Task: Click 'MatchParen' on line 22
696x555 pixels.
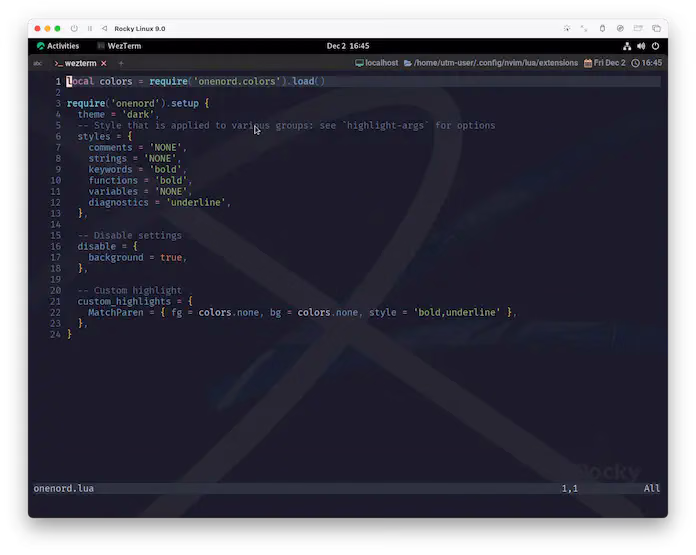Action: point(116,313)
